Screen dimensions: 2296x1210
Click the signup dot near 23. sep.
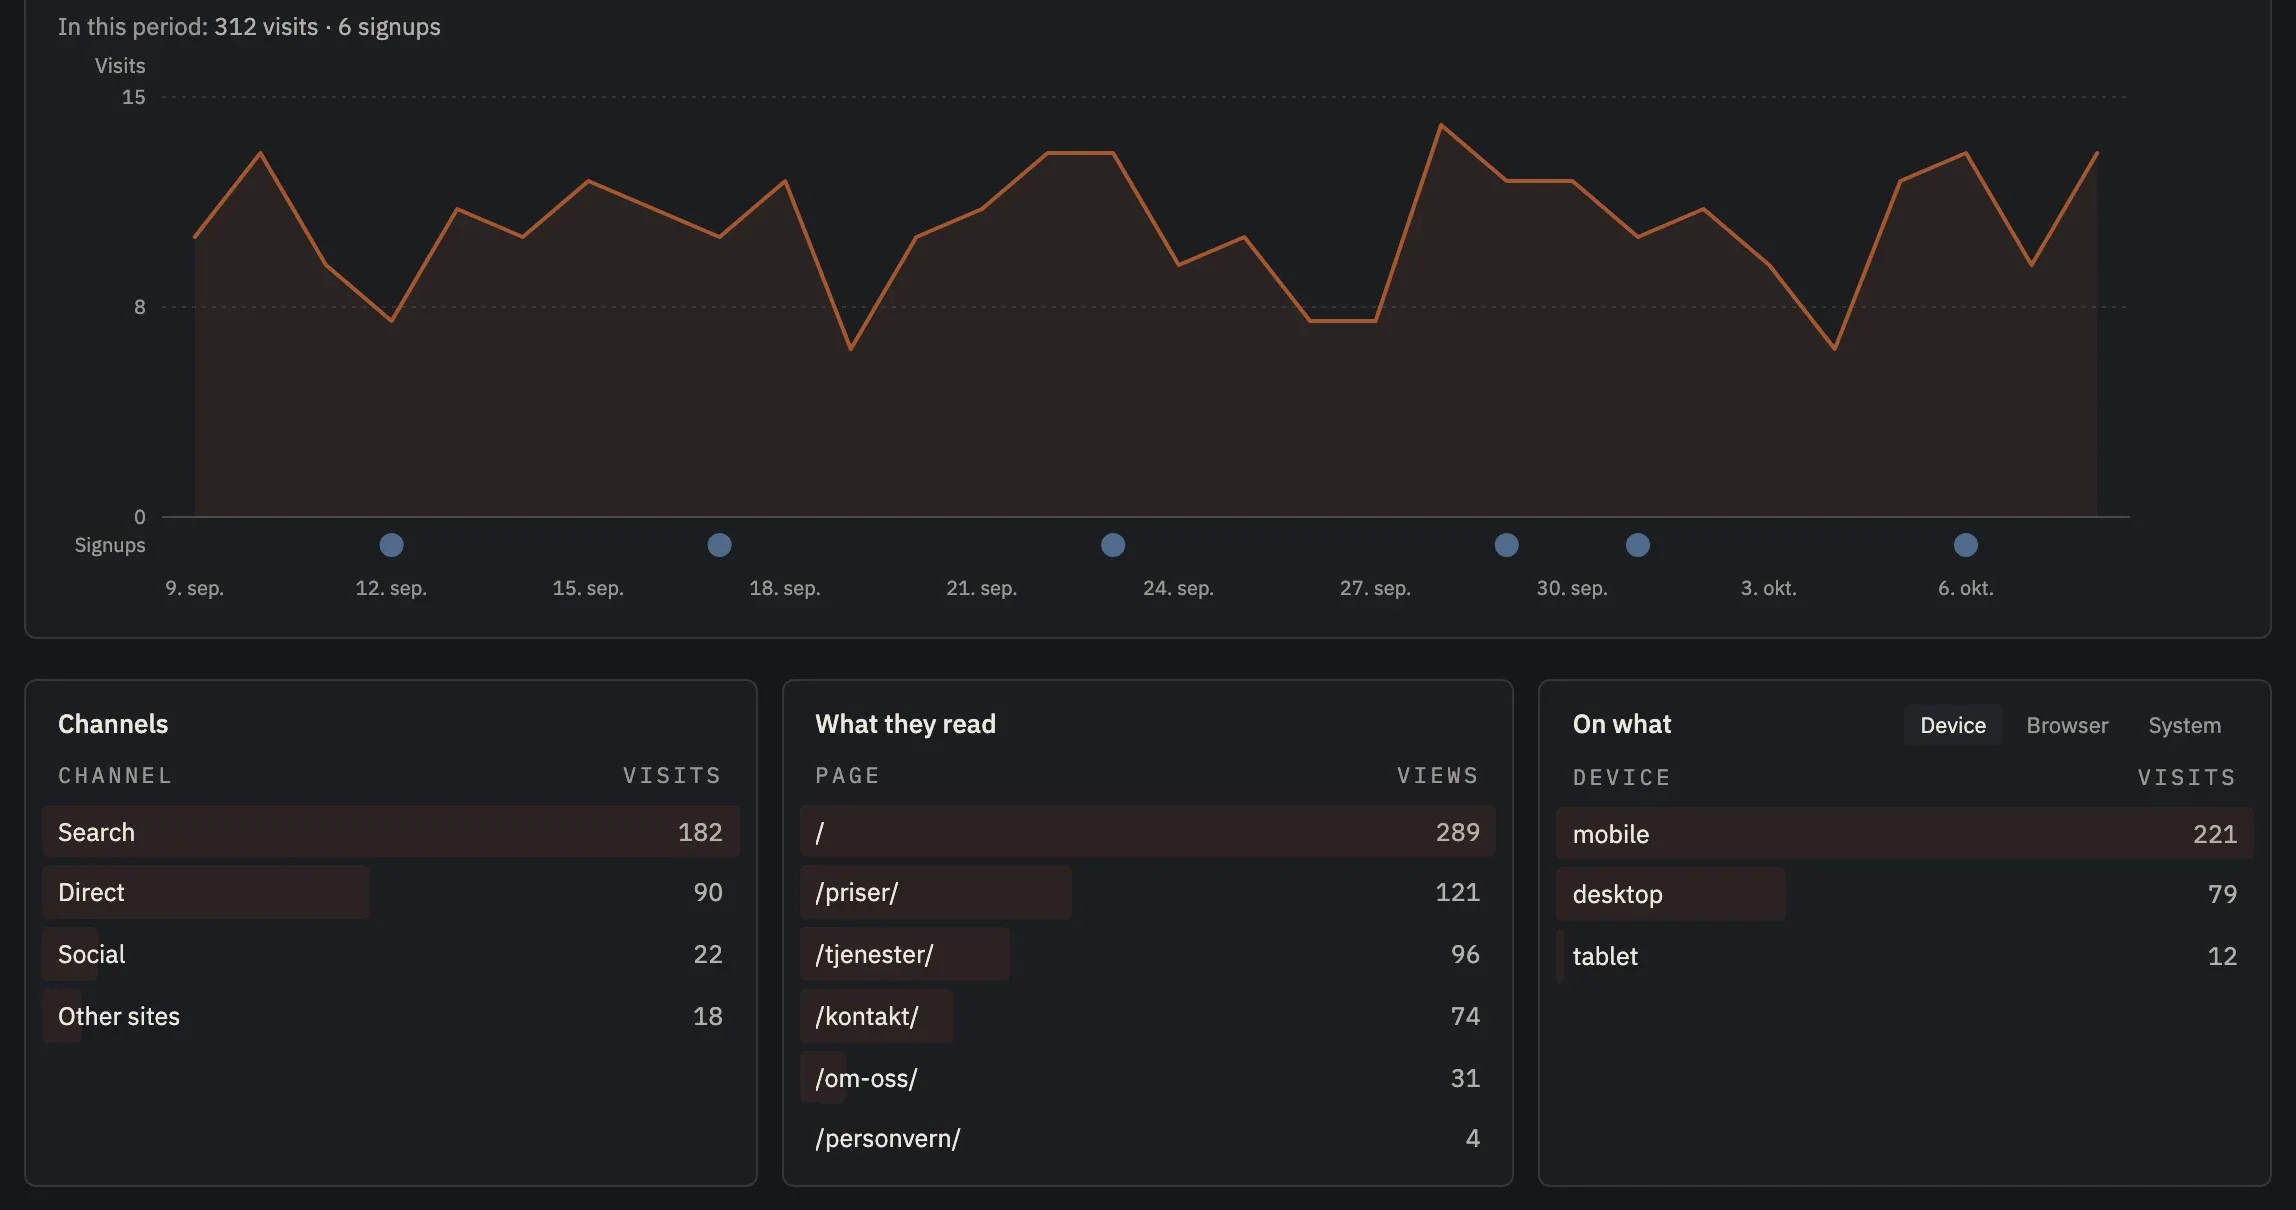click(x=1113, y=545)
